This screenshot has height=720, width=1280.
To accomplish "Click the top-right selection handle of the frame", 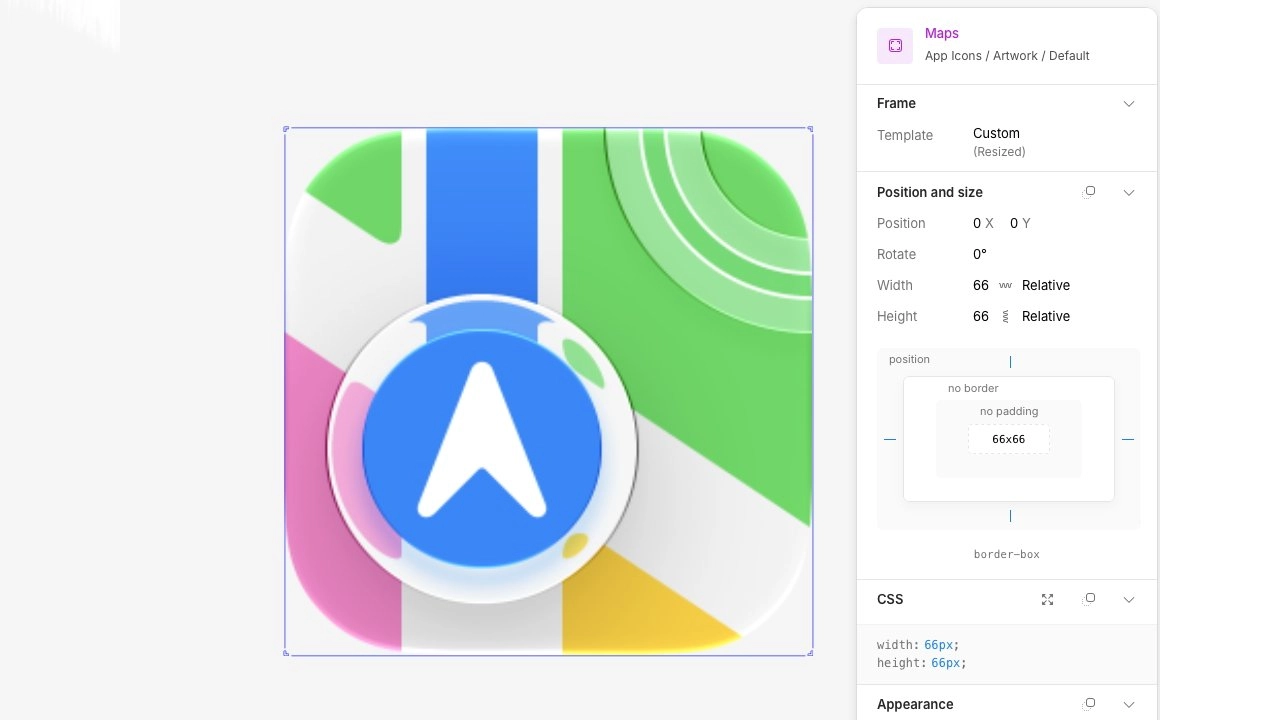I will [x=810, y=129].
